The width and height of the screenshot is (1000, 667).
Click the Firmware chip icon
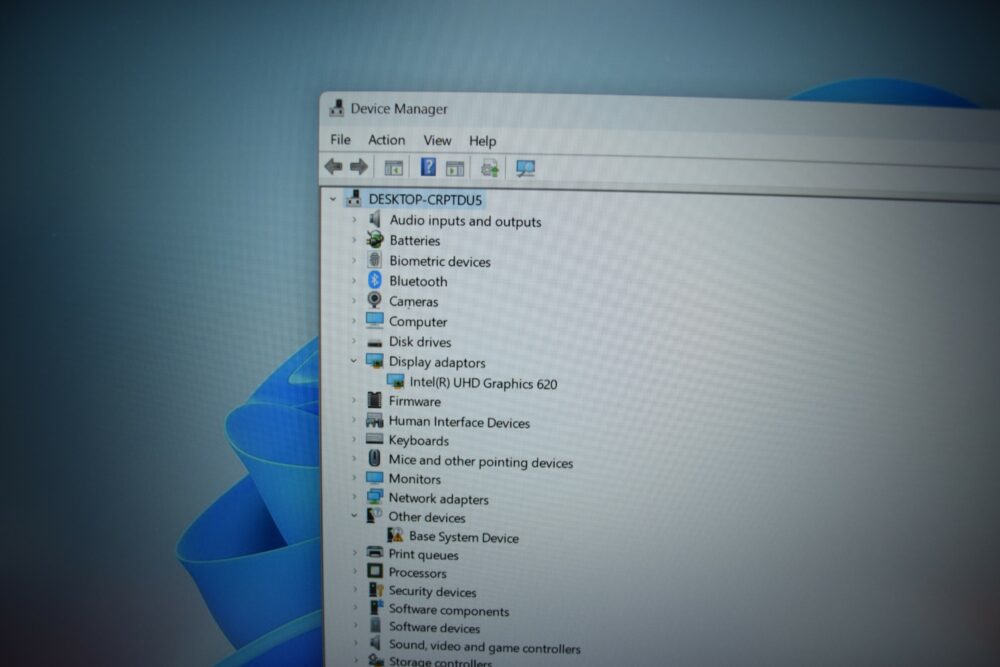pos(374,400)
